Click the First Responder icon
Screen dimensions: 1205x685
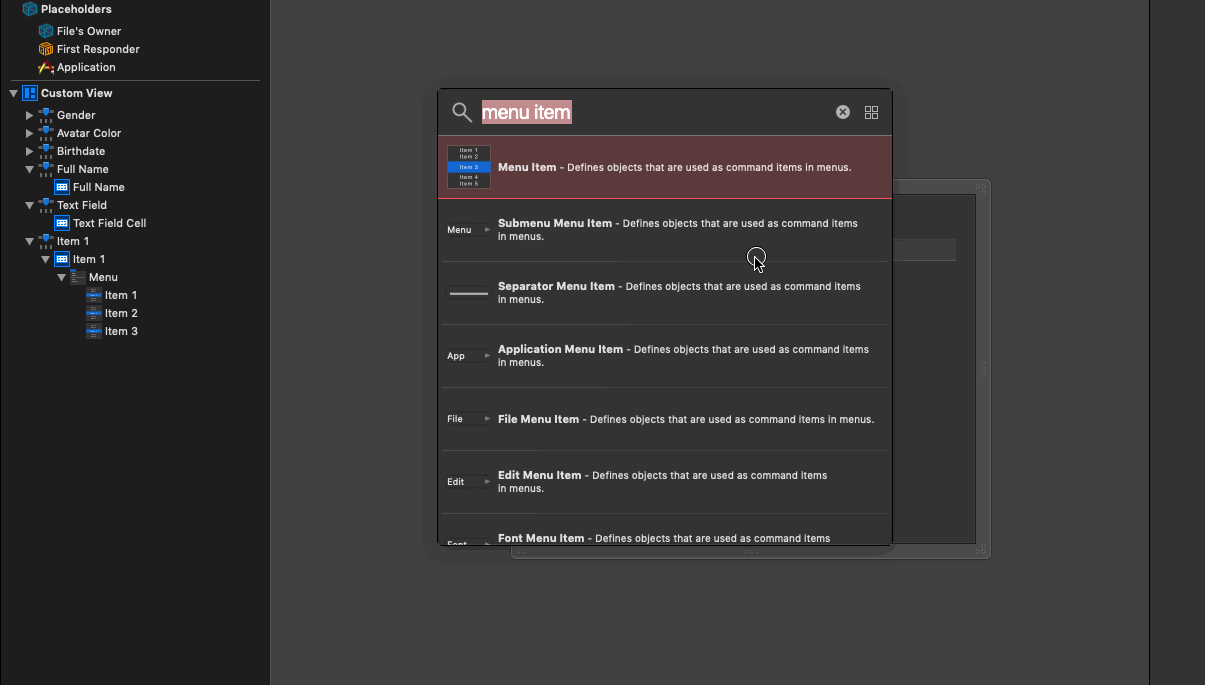click(x=45, y=49)
